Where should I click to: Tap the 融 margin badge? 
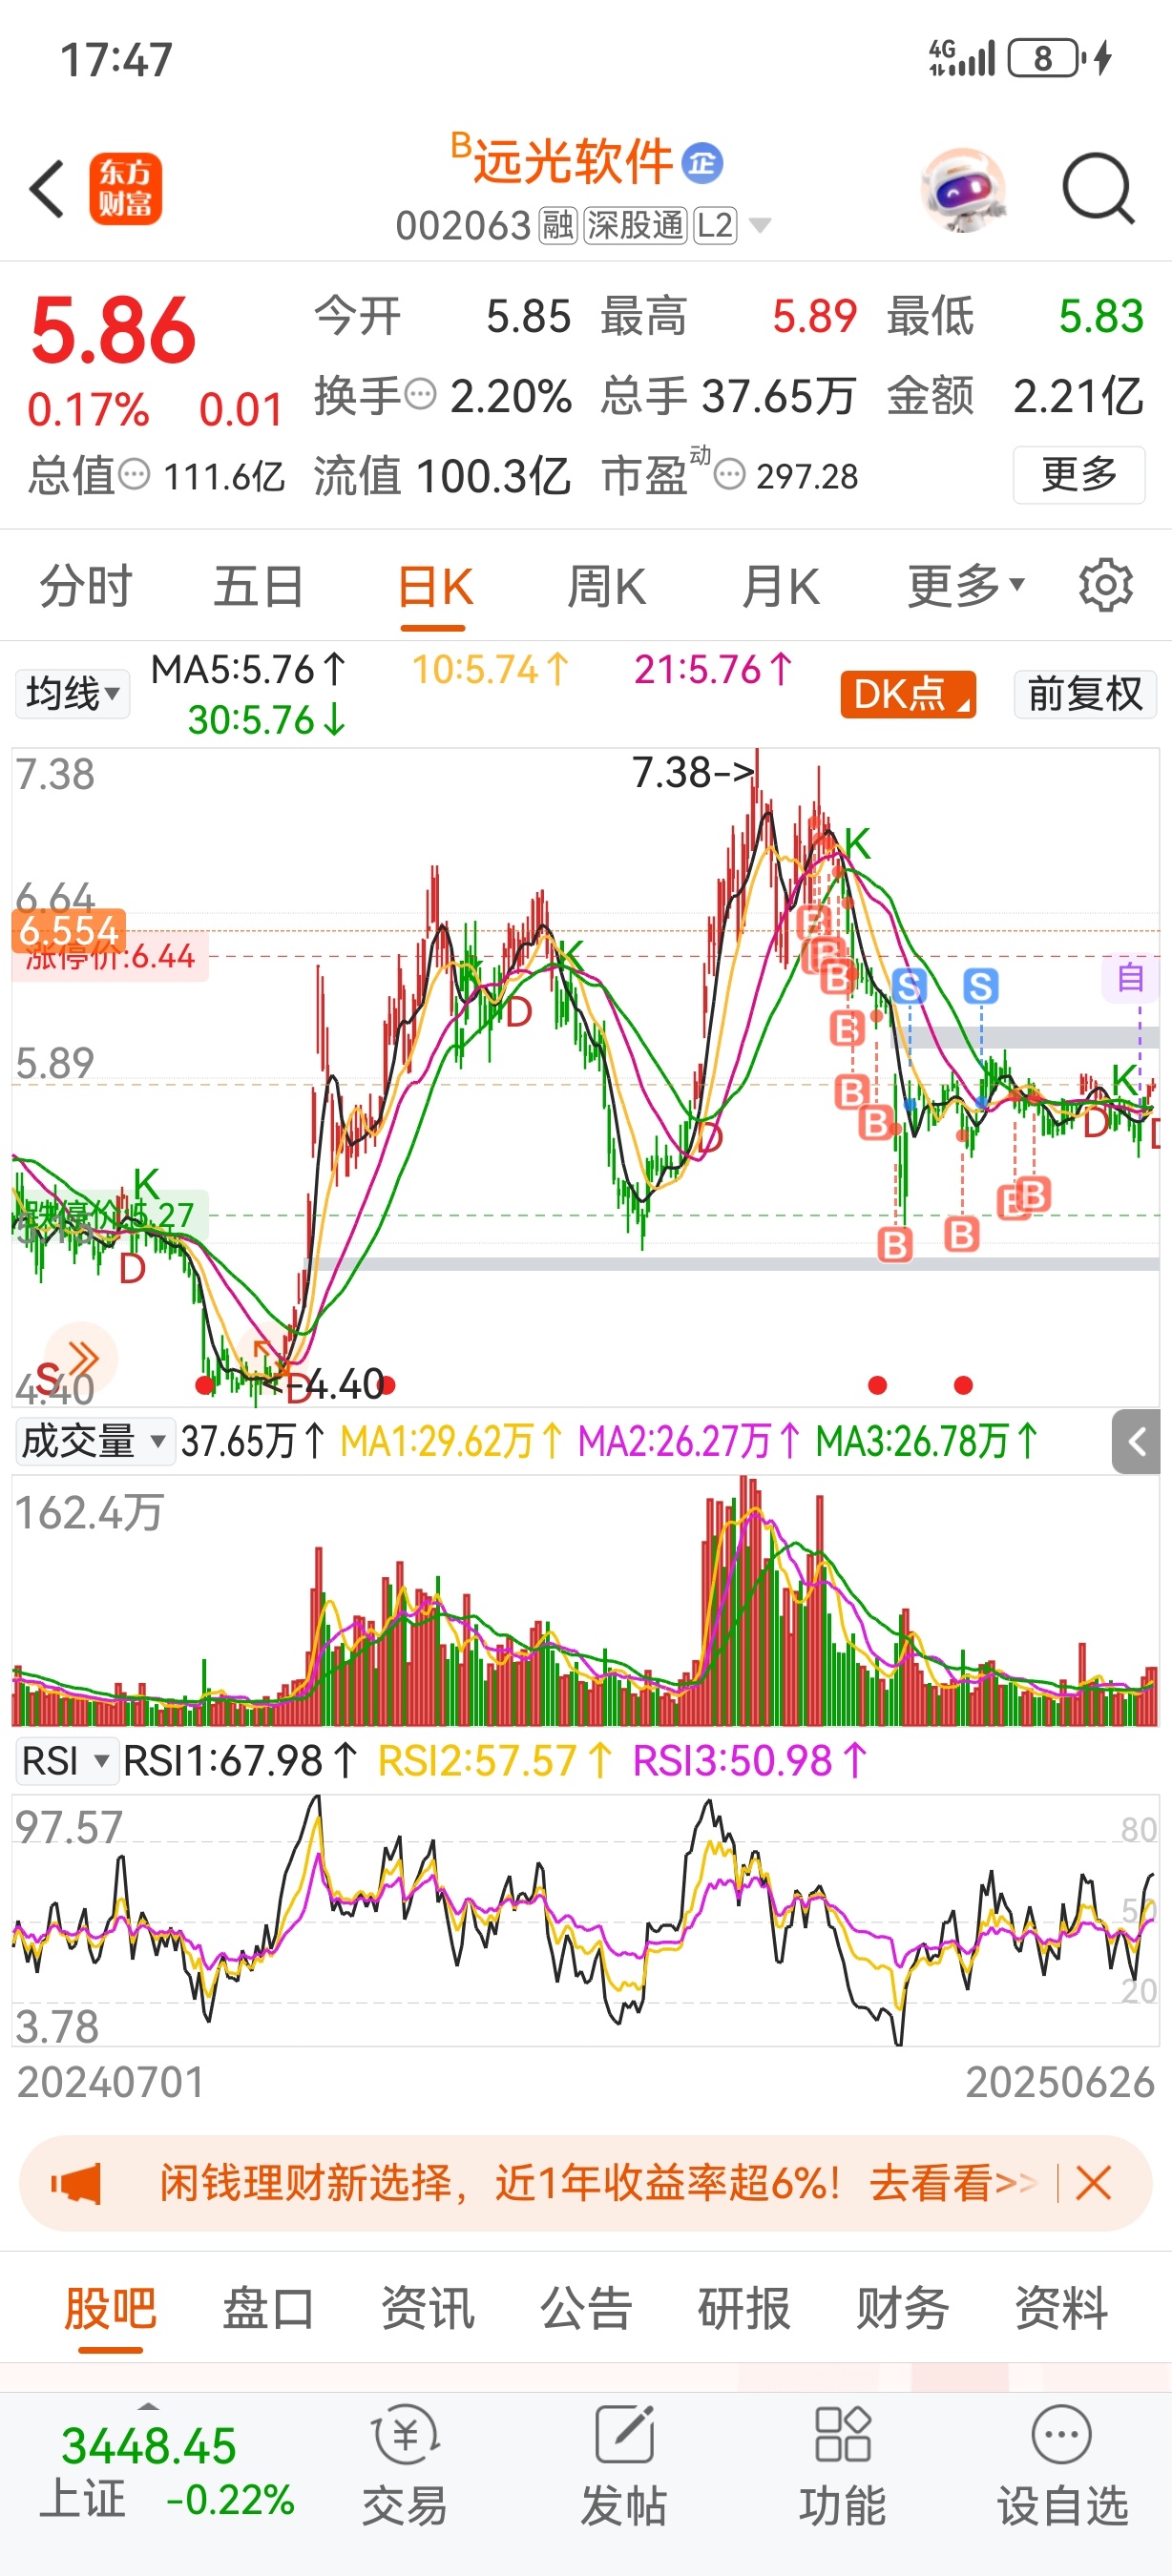tap(558, 226)
